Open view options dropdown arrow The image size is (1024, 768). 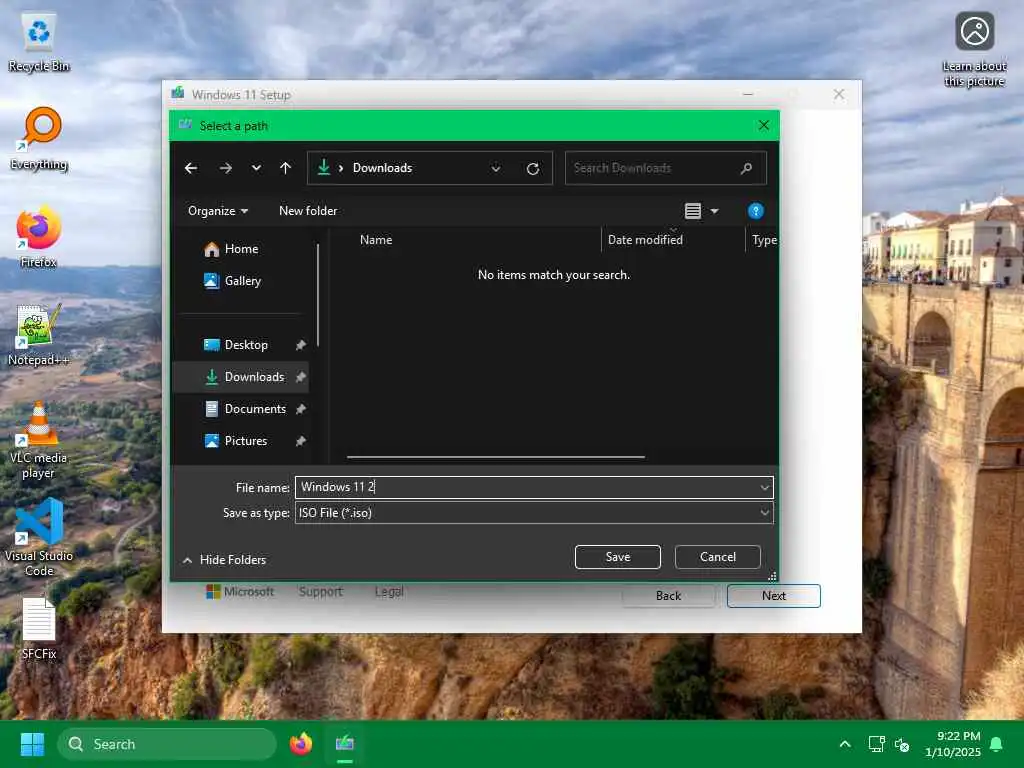714,211
